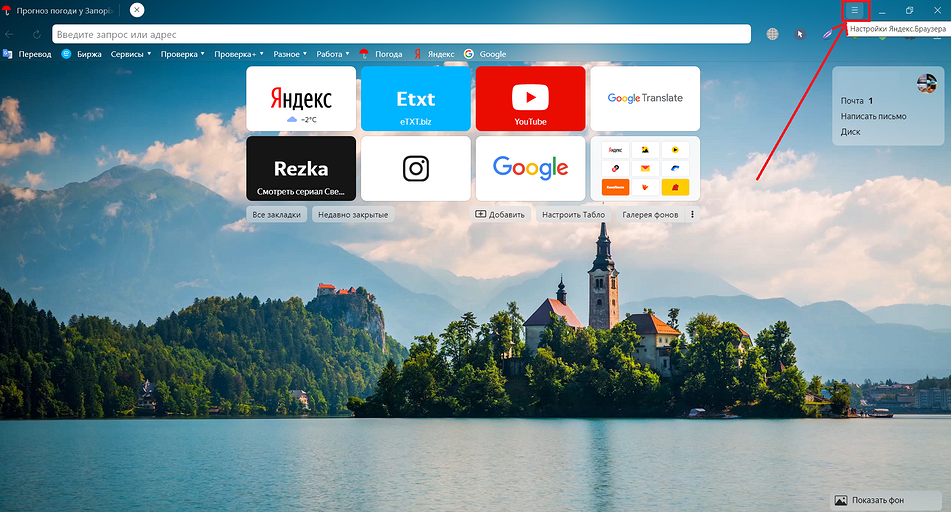The height and width of the screenshot is (512, 951).
Task: Expand the Проверка+ bookmarks folder
Action: coord(239,54)
